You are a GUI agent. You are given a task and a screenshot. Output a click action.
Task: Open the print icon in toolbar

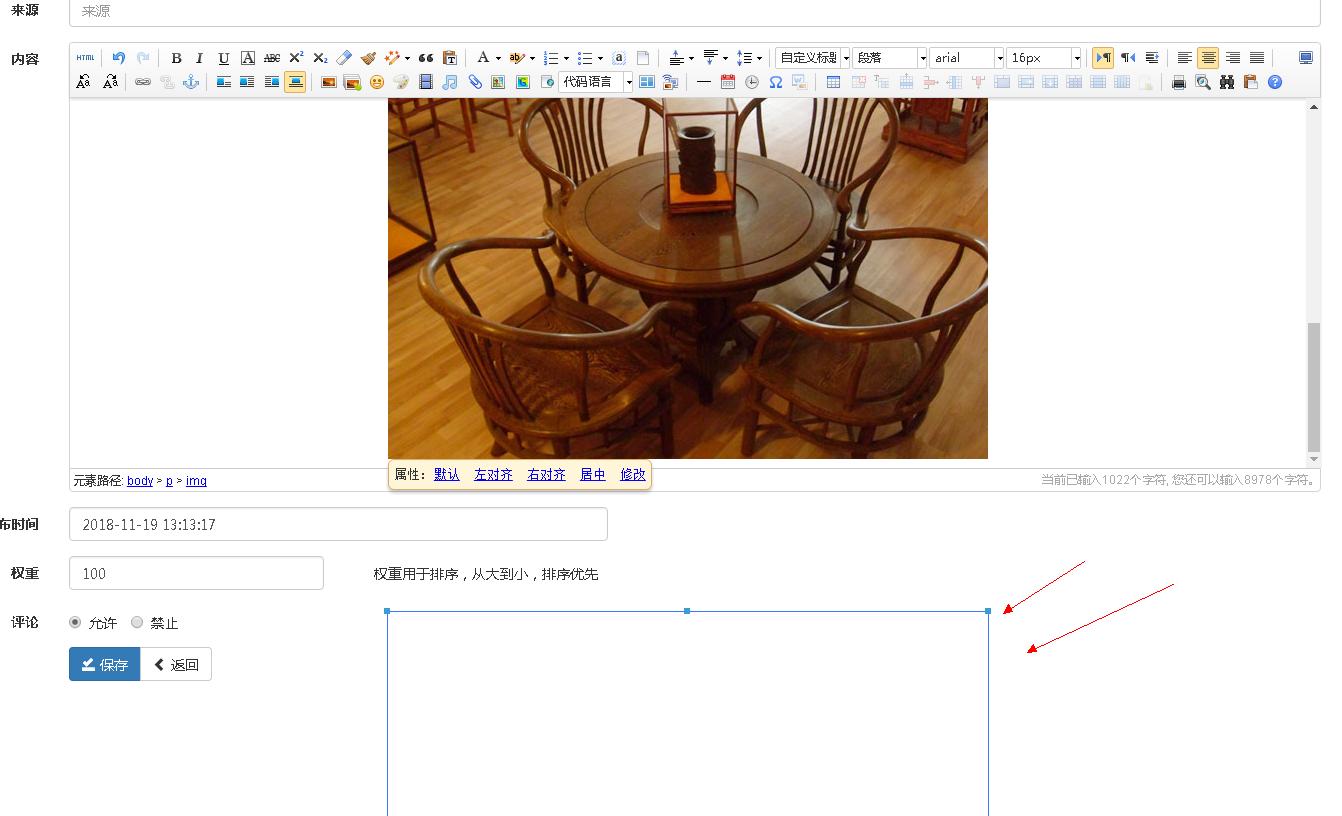pos(1179,82)
